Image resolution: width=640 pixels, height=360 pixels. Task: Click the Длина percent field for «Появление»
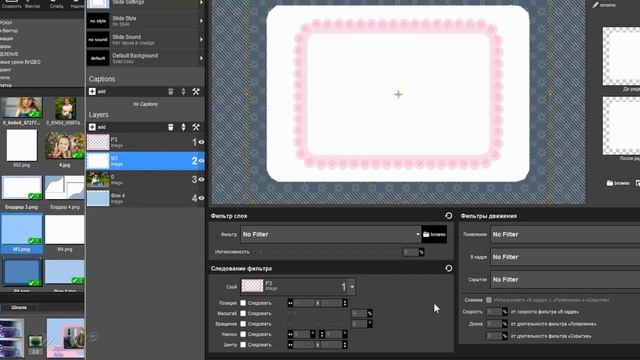point(494,324)
